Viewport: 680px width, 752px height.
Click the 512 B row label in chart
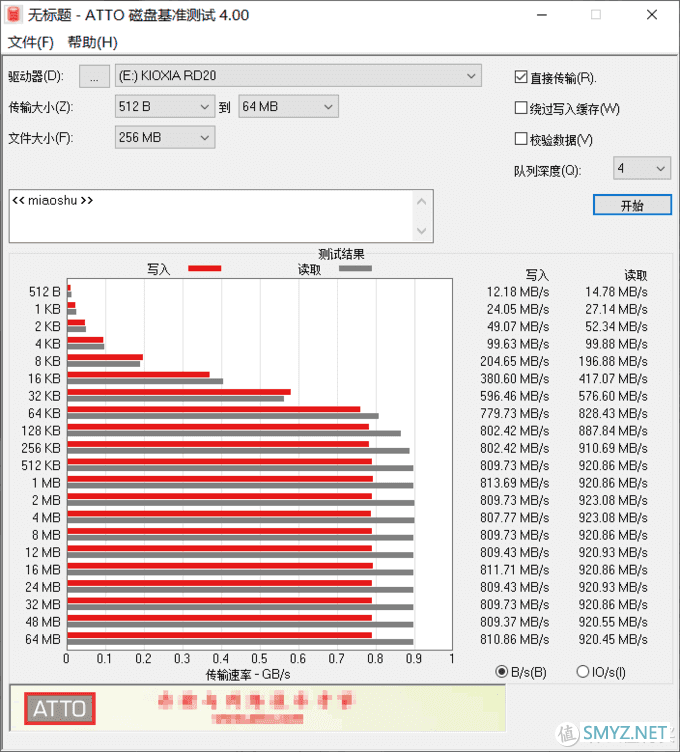coord(45,292)
